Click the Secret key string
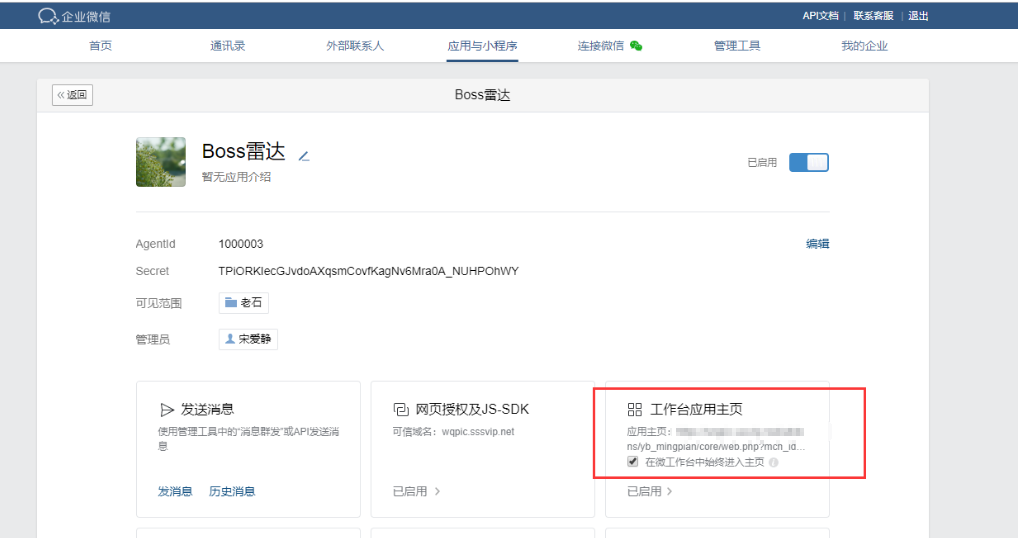This screenshot has width=1019, height=538. tap(368, 271)
